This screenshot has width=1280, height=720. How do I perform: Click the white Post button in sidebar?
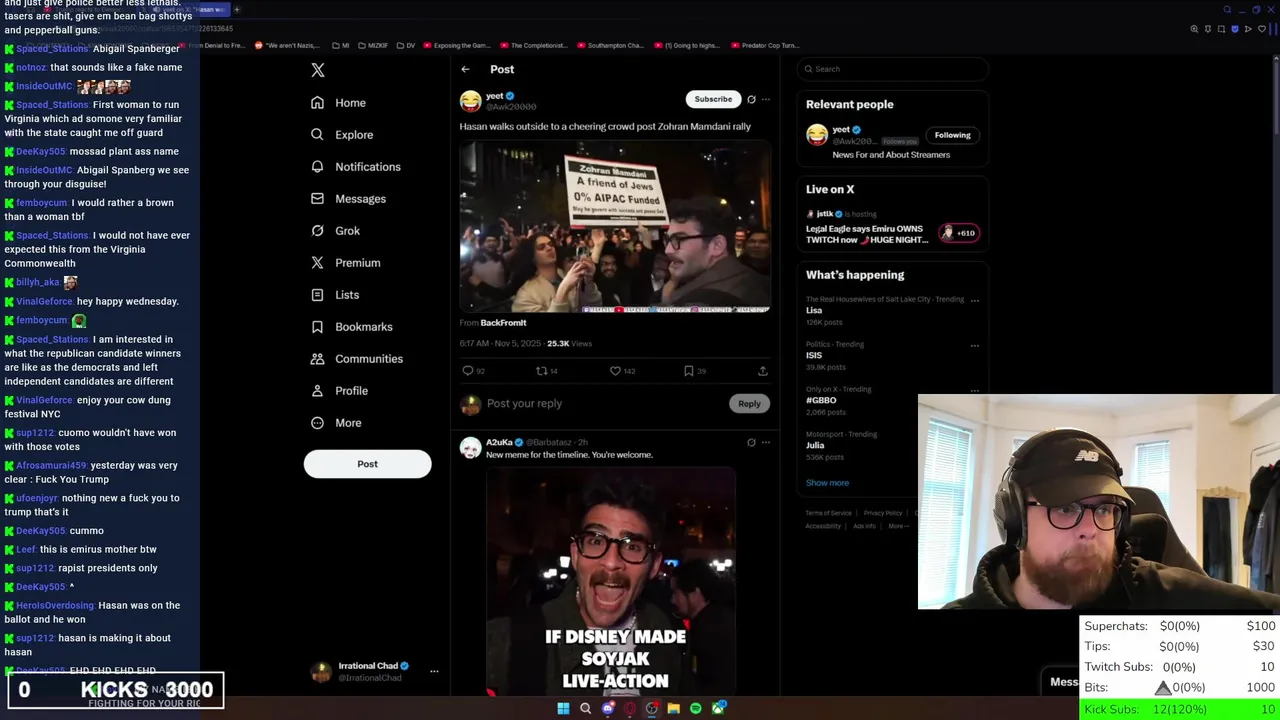pyautogui.click(x=367, y=464)
